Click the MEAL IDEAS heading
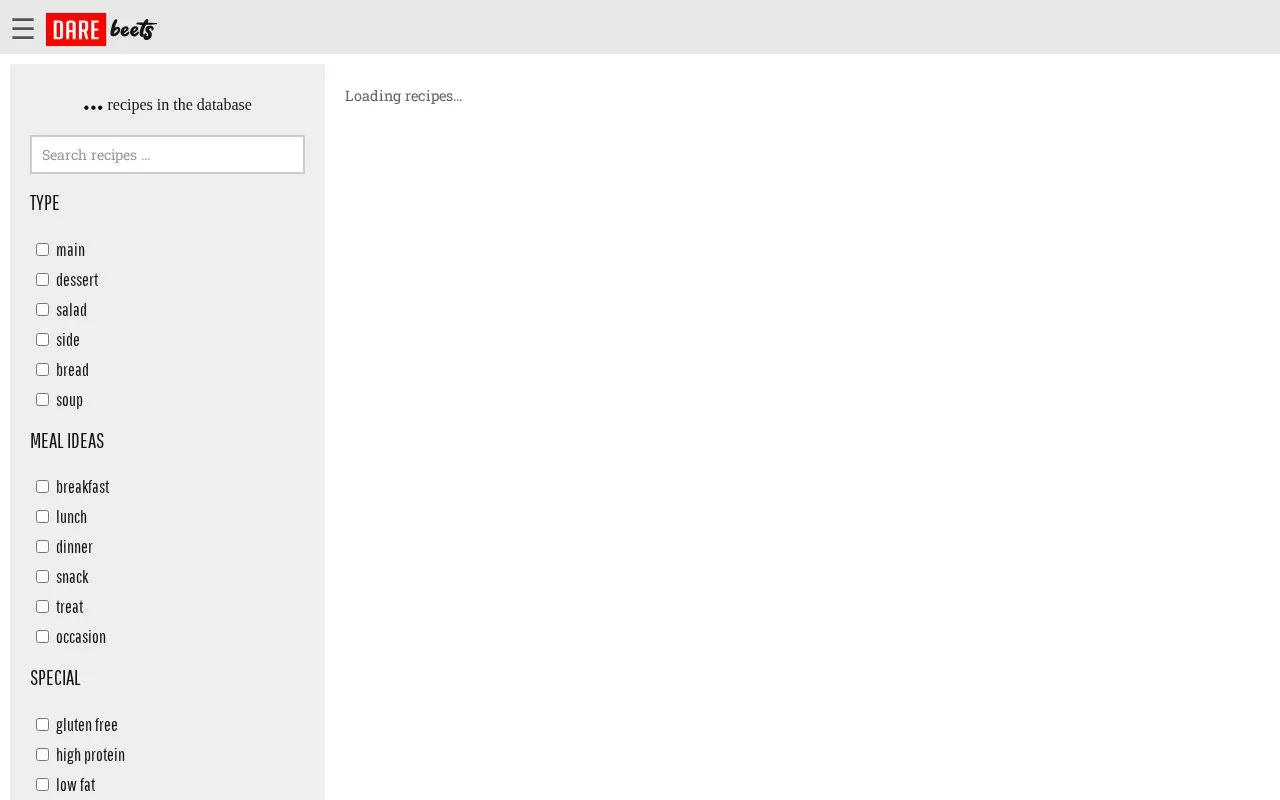Screen dimensions: 1280x800 [67, 441]
